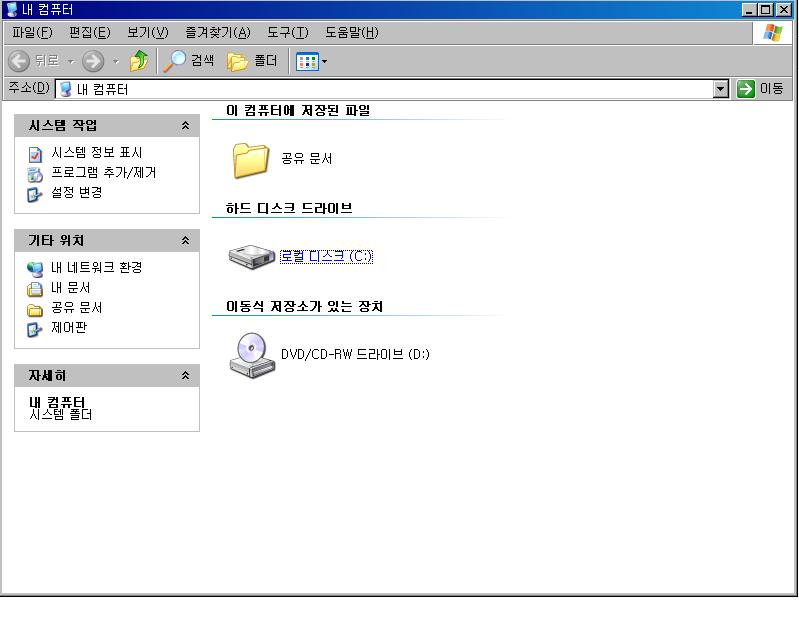Open the 보기(V) menu
The image size is (799, 623).
click(148, 33)
